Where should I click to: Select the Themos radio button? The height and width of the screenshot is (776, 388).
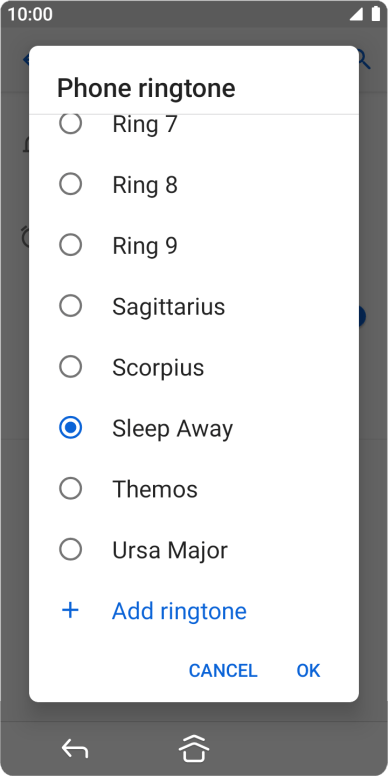[x=70, y=489]
